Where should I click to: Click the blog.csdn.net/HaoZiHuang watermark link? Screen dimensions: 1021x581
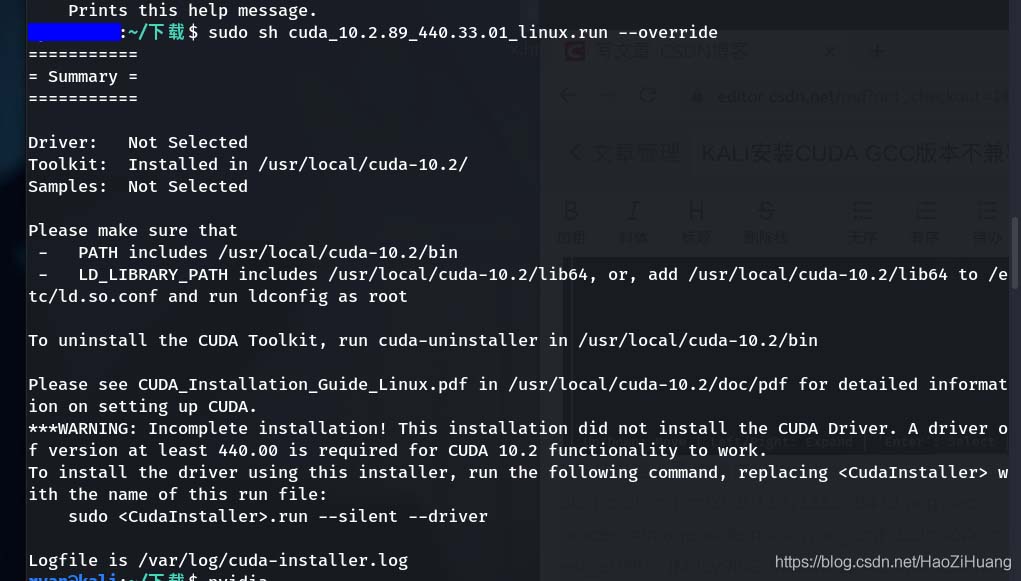893,561
